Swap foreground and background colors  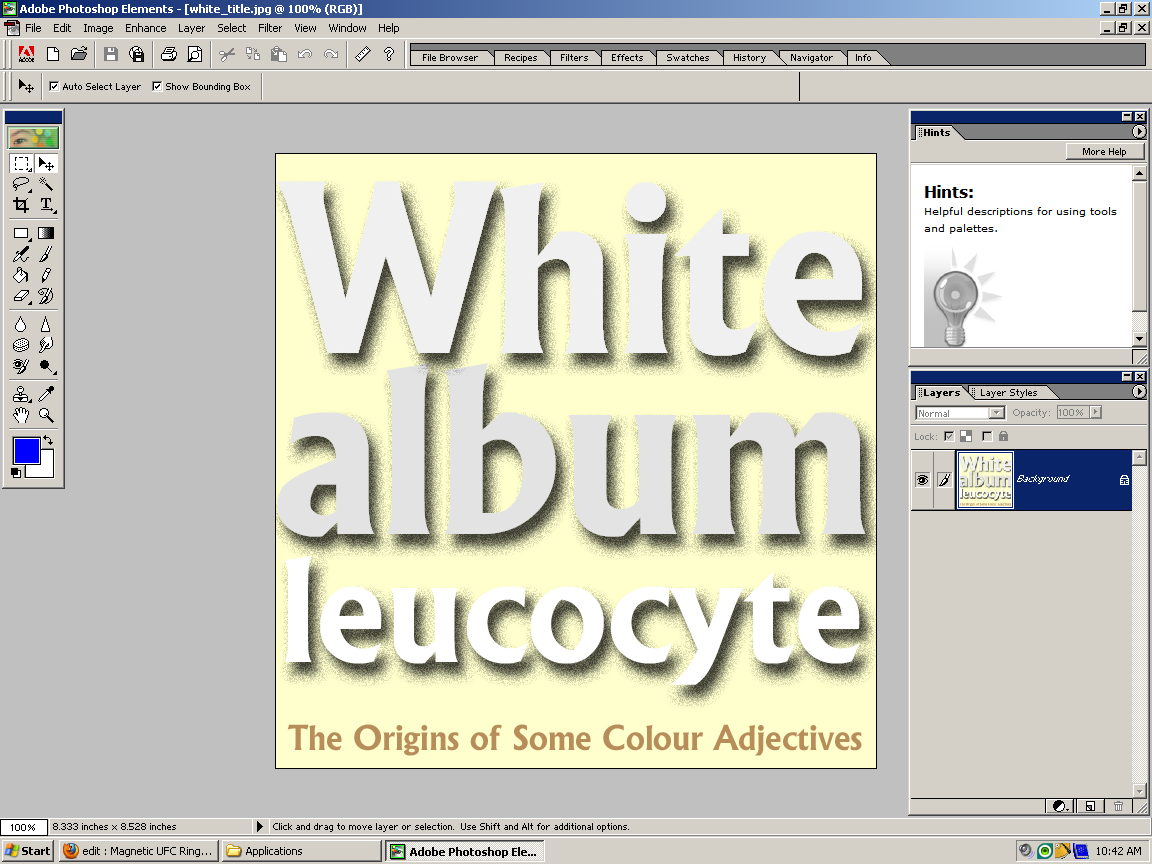point(48,440)
